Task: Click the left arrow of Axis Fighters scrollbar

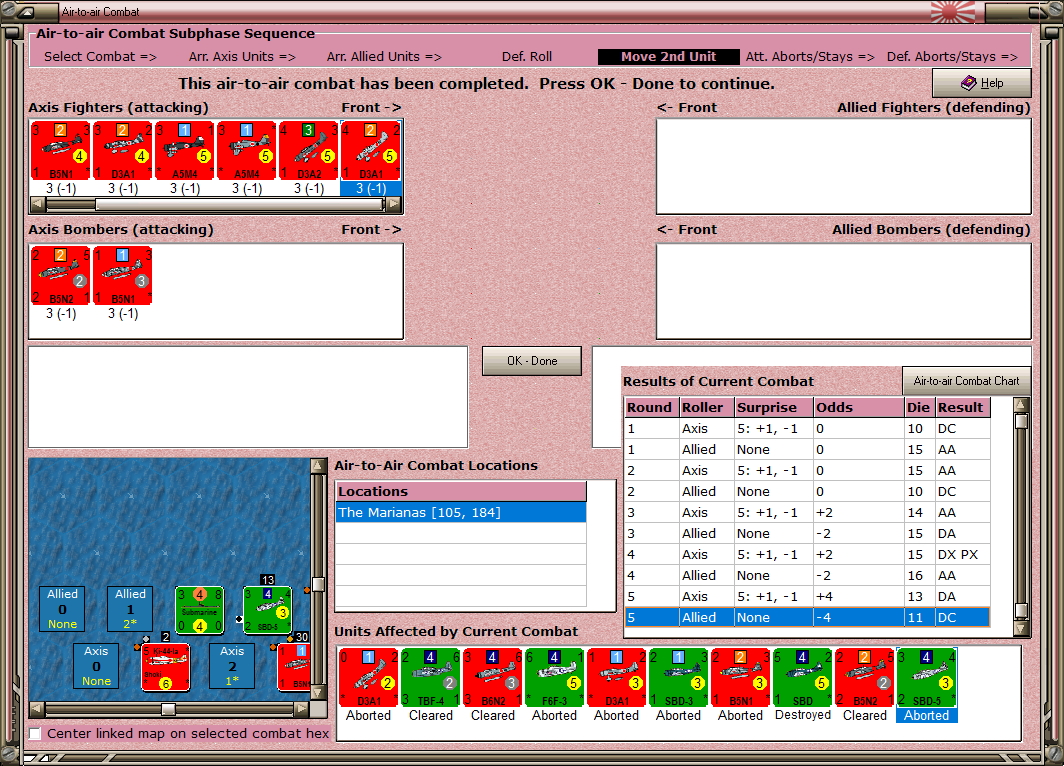Action: click(37, 204)
